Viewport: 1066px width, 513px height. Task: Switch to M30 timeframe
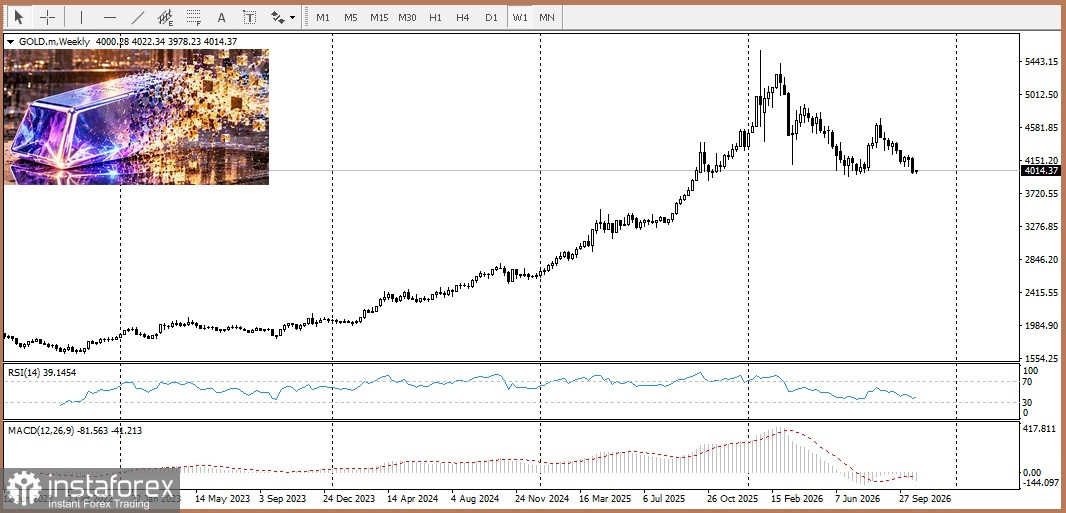[x=407, y=18]
